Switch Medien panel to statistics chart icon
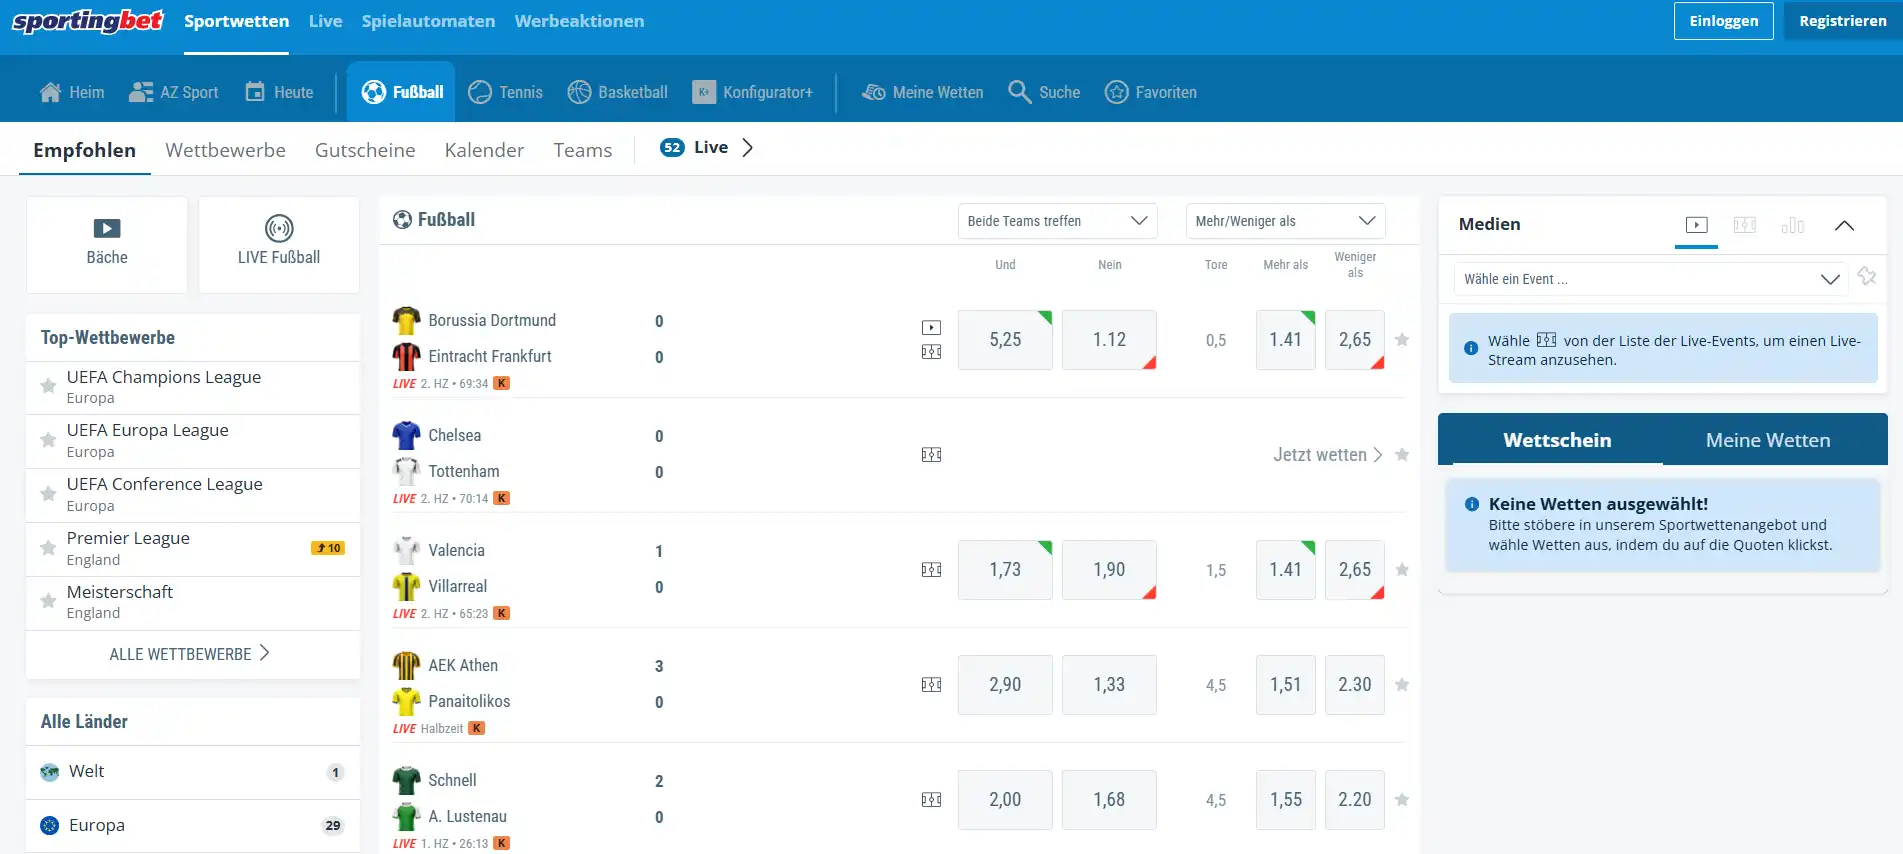 pos(1793,225)
